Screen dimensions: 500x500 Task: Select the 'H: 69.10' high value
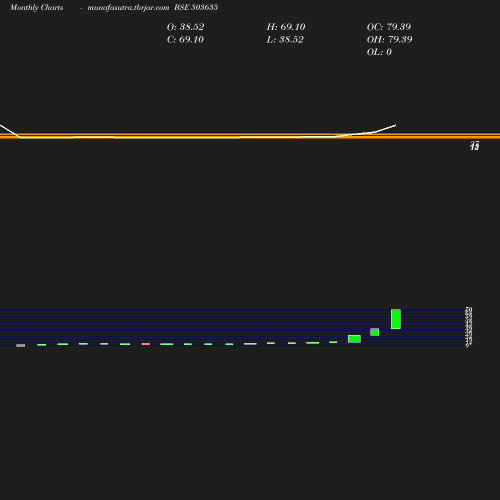coord(286,27)
